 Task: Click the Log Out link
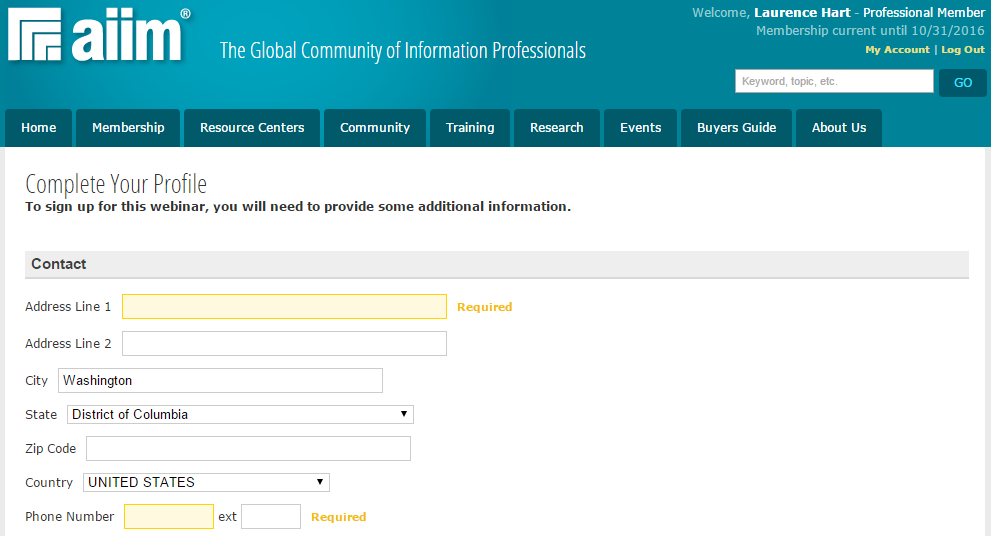pos(963,50)
